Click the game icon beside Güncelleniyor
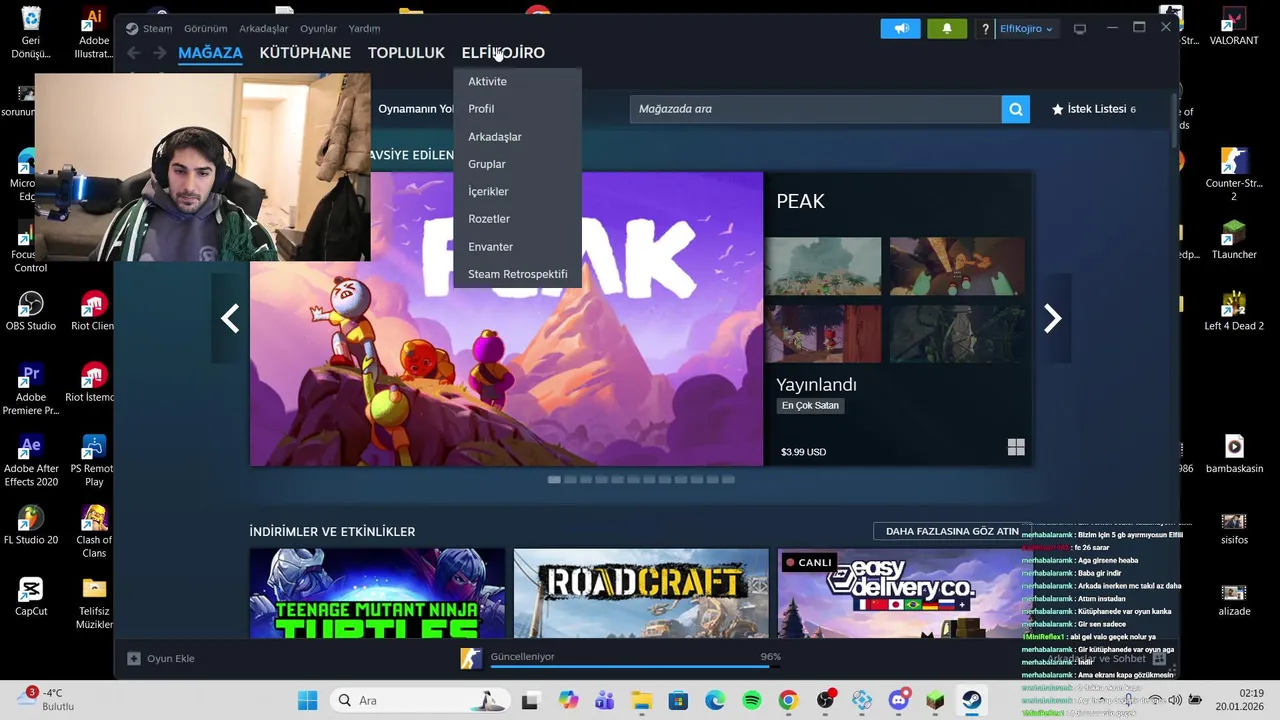 470,658
